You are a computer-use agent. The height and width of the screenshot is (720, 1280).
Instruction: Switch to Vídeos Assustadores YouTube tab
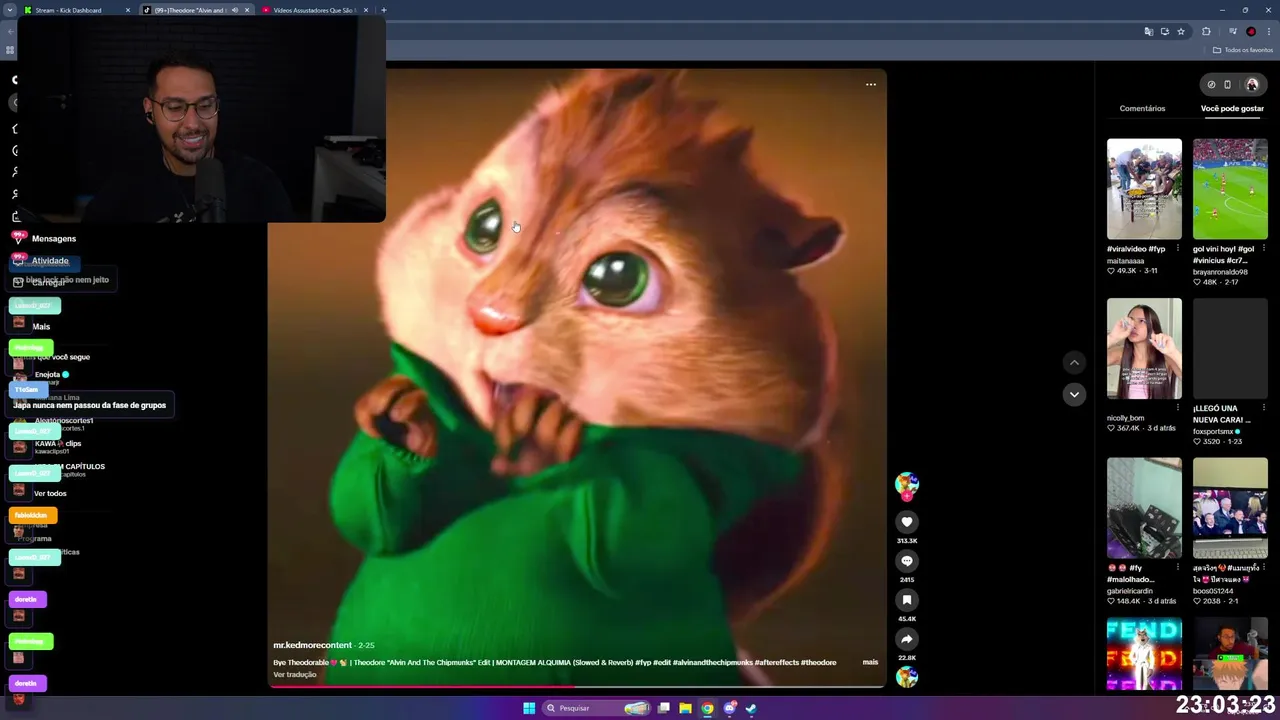pos(313,10)
